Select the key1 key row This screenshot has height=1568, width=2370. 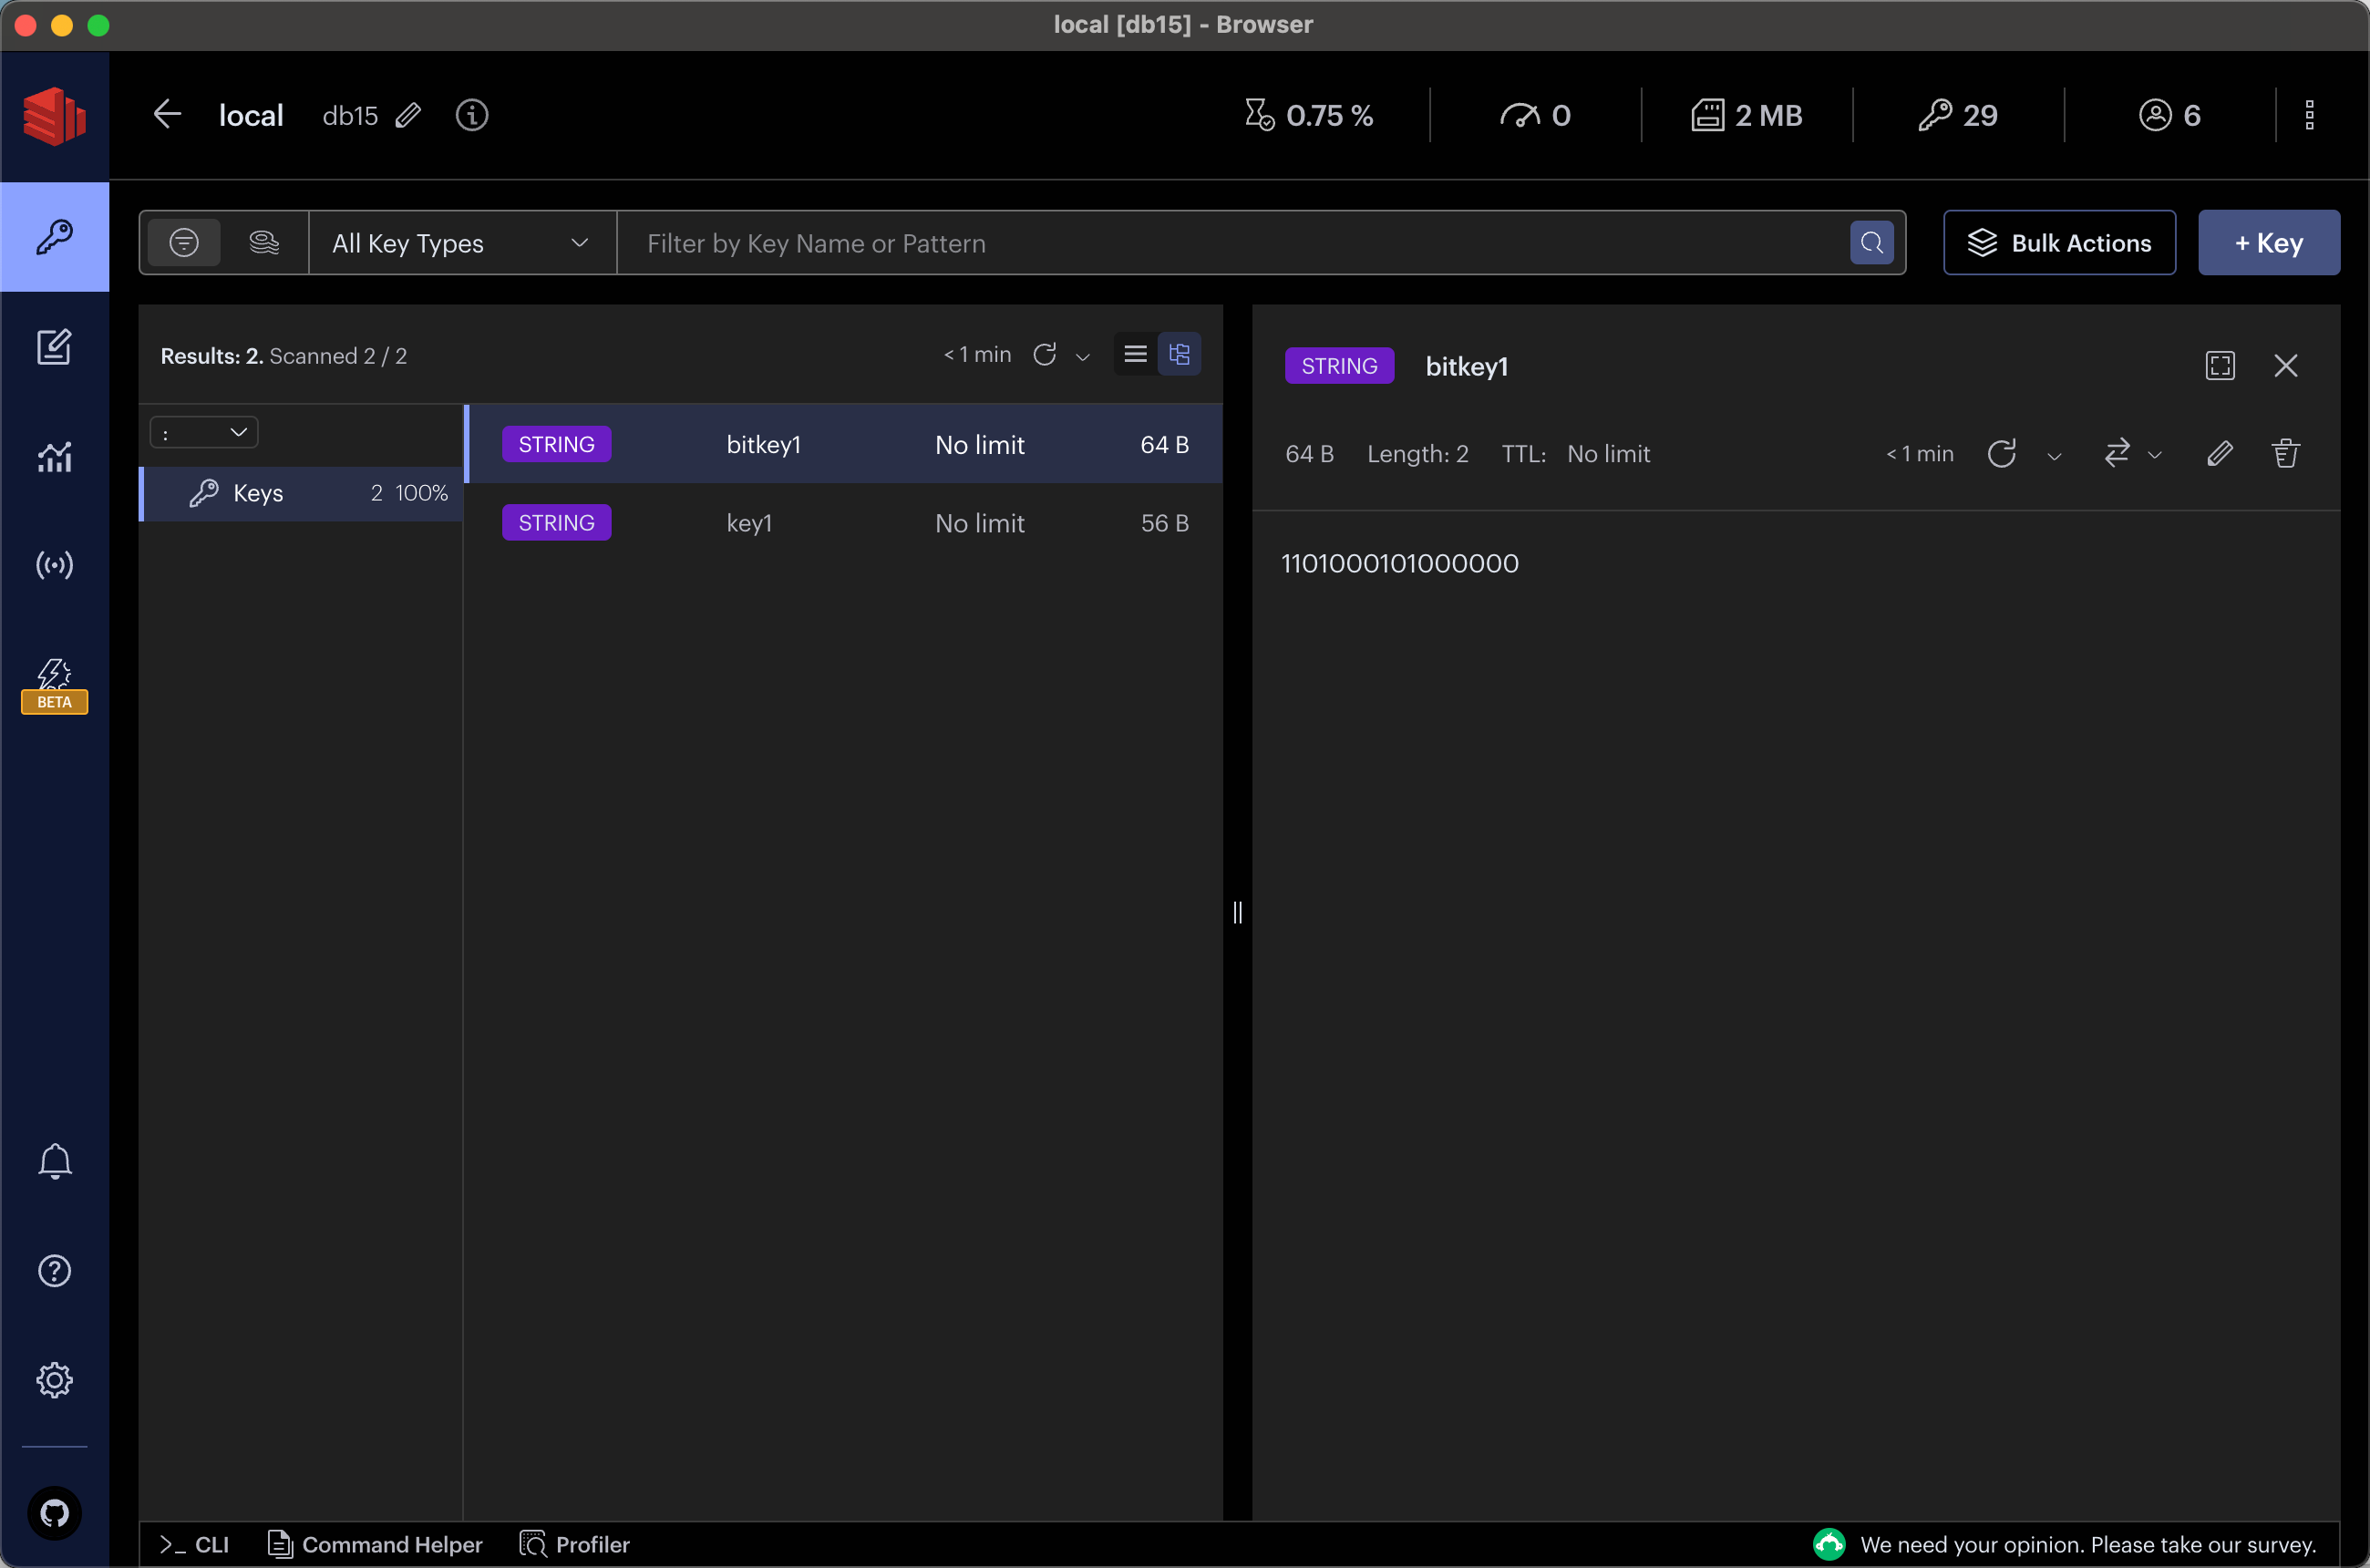pyautogui.click(x=845, y=523)
